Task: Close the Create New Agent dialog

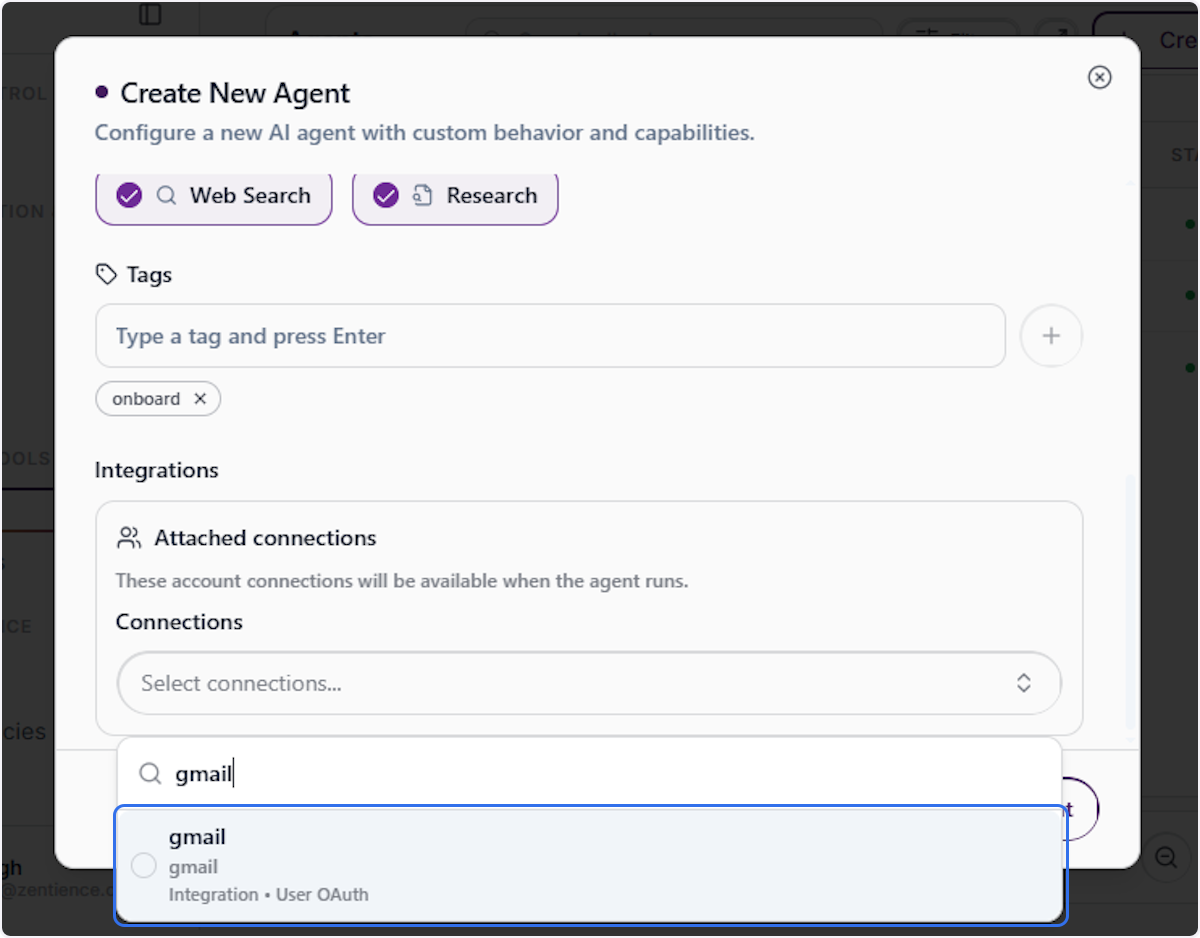Action: click(x=1099, y=77)
